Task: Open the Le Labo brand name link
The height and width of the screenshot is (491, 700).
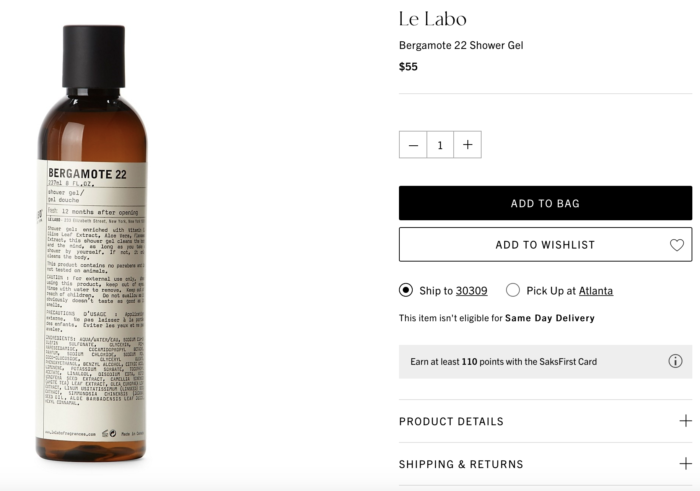Action: [x=433, y=19]
